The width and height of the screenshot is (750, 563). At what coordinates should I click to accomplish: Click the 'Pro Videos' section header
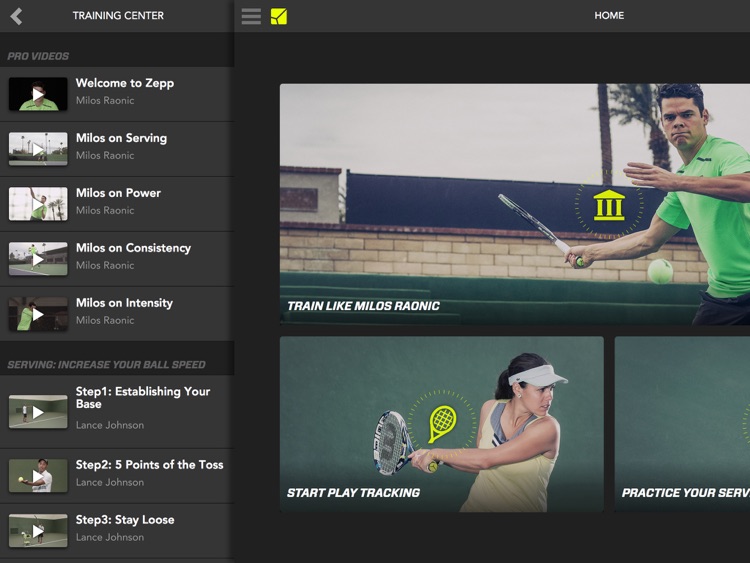(x=38, y=56)
